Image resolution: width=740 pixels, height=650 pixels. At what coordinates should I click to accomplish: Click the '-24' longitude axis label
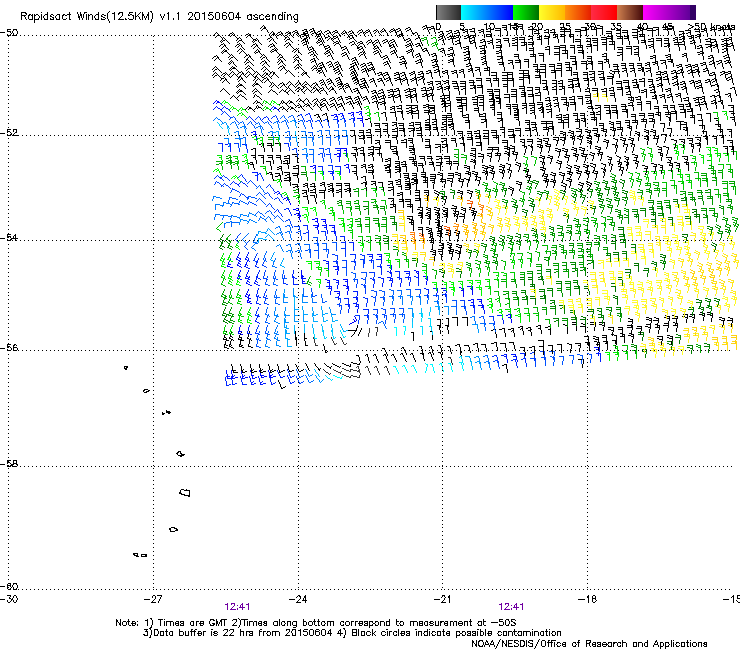tap(298, 599)
